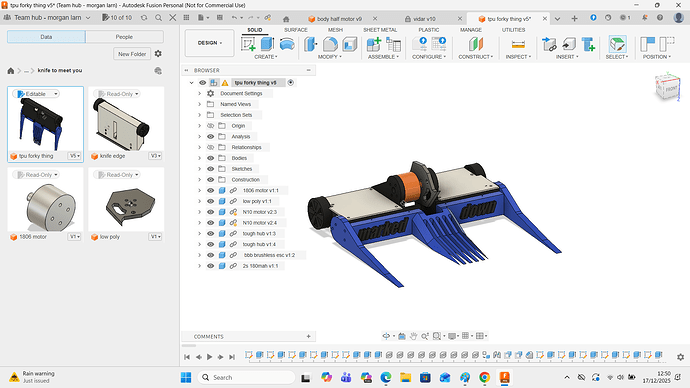Expand the Document Settings node

coord(199,93)
